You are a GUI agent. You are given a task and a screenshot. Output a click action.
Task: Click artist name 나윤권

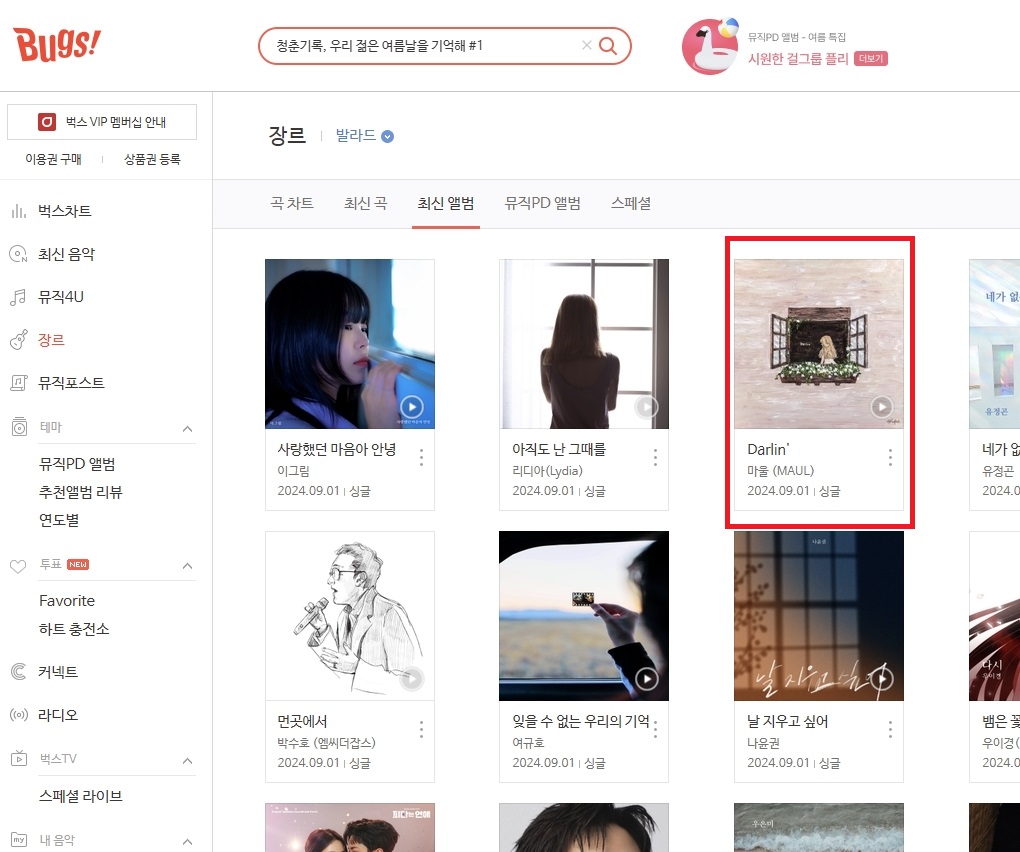763,743
